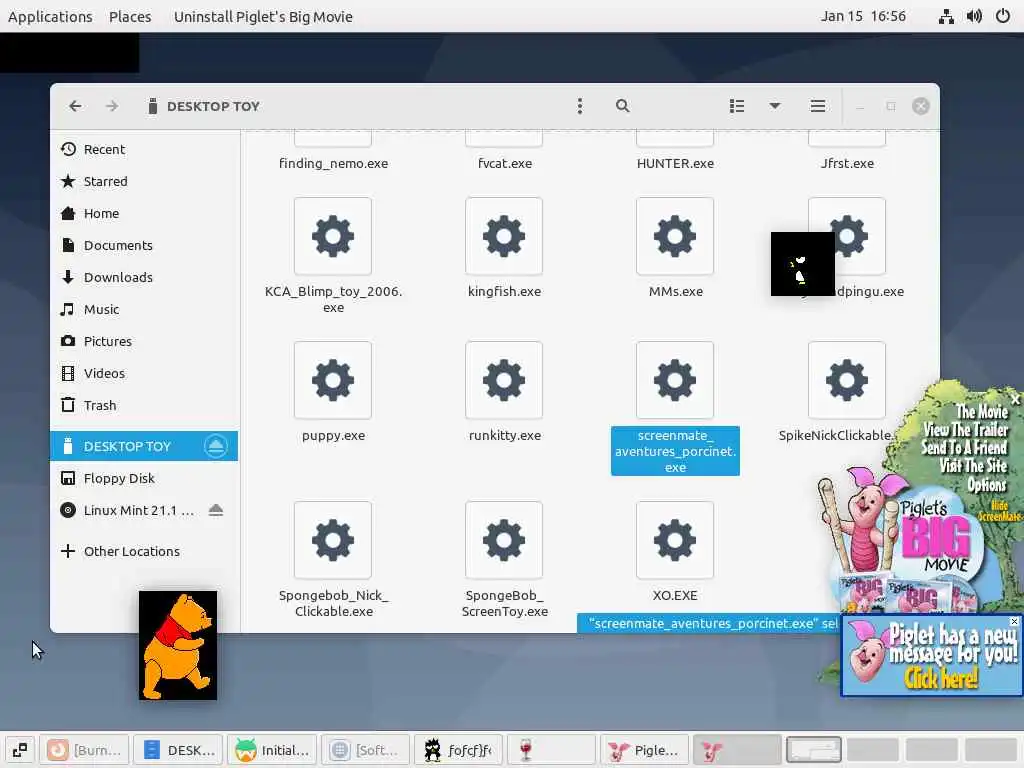Select Spongebob_Nick_Clickable.exe file icon
Viewport: 1024px width, 768px height.
point(333,540)
